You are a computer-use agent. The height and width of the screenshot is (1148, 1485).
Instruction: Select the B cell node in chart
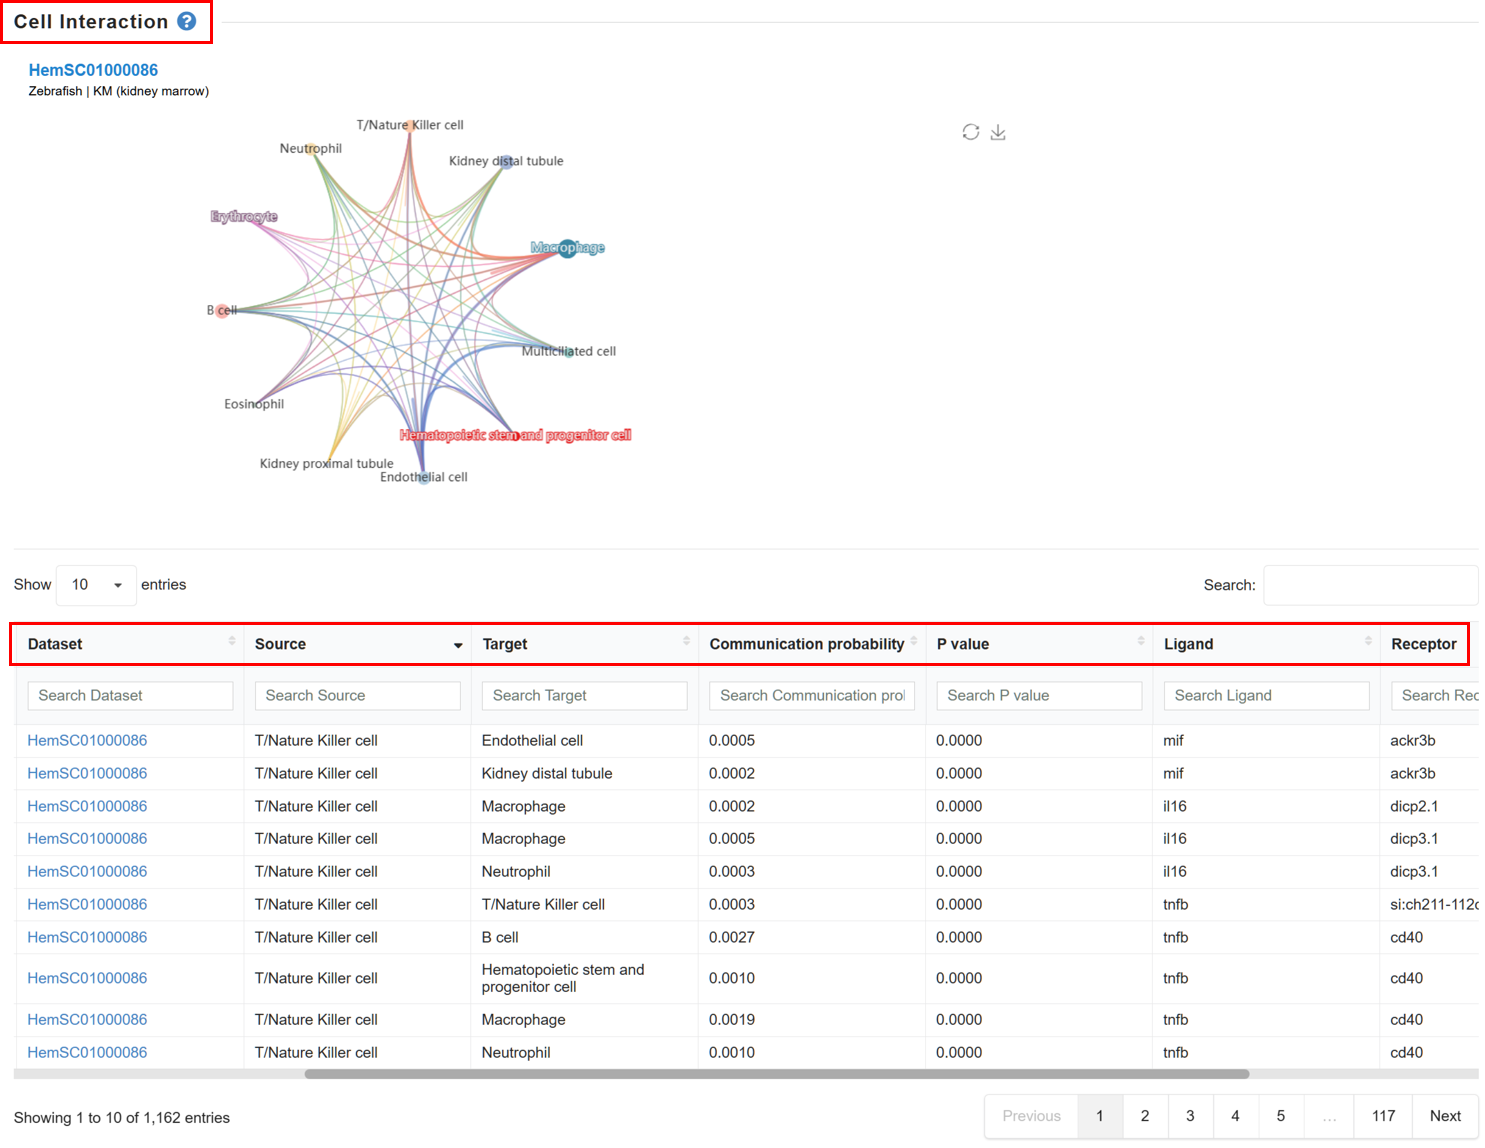tap(223, 311)
